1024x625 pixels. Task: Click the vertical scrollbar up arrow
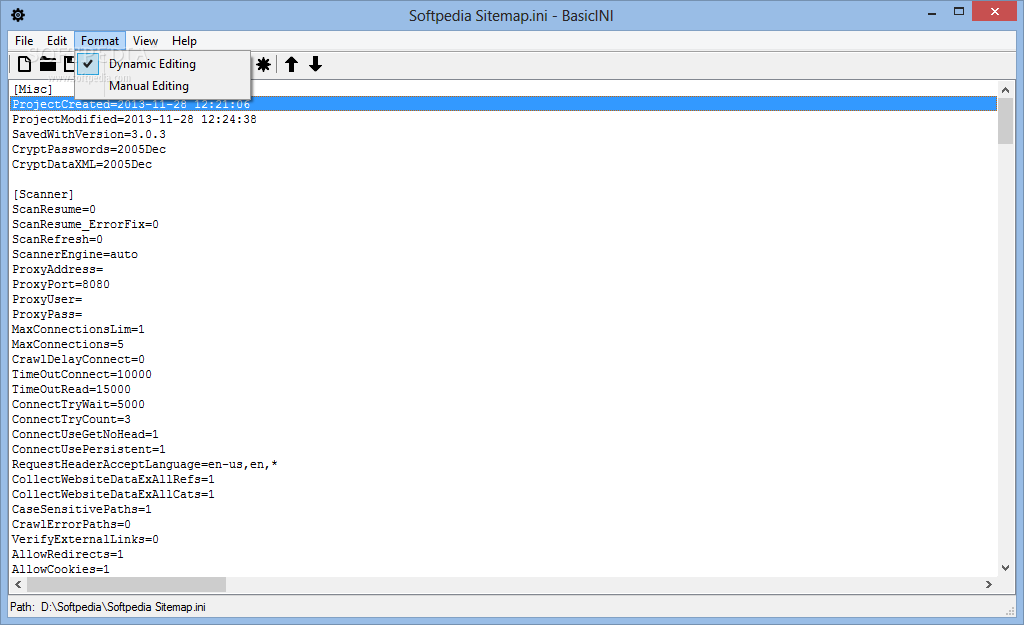[x=1005, y=89]
